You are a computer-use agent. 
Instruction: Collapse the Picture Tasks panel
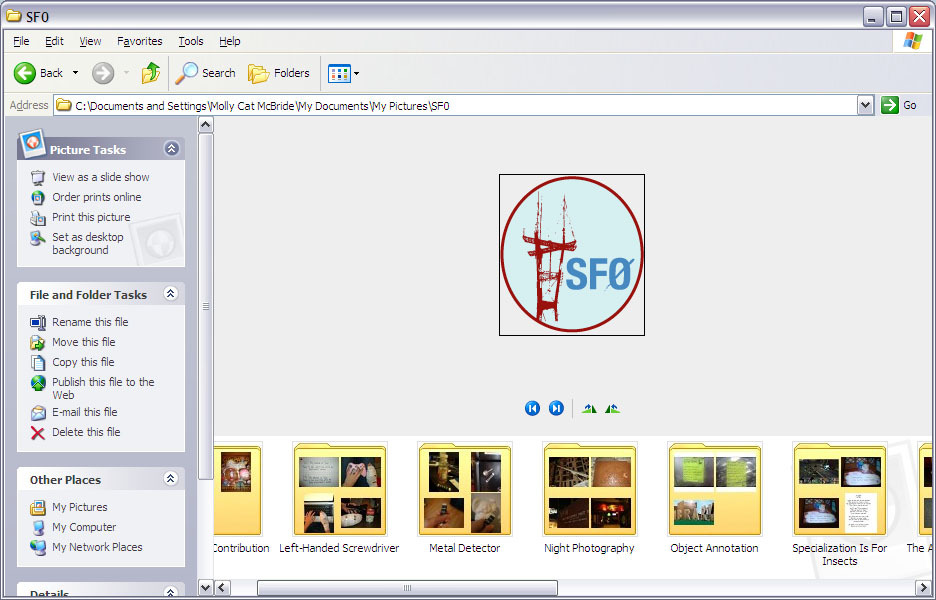[x=171, y=149]
